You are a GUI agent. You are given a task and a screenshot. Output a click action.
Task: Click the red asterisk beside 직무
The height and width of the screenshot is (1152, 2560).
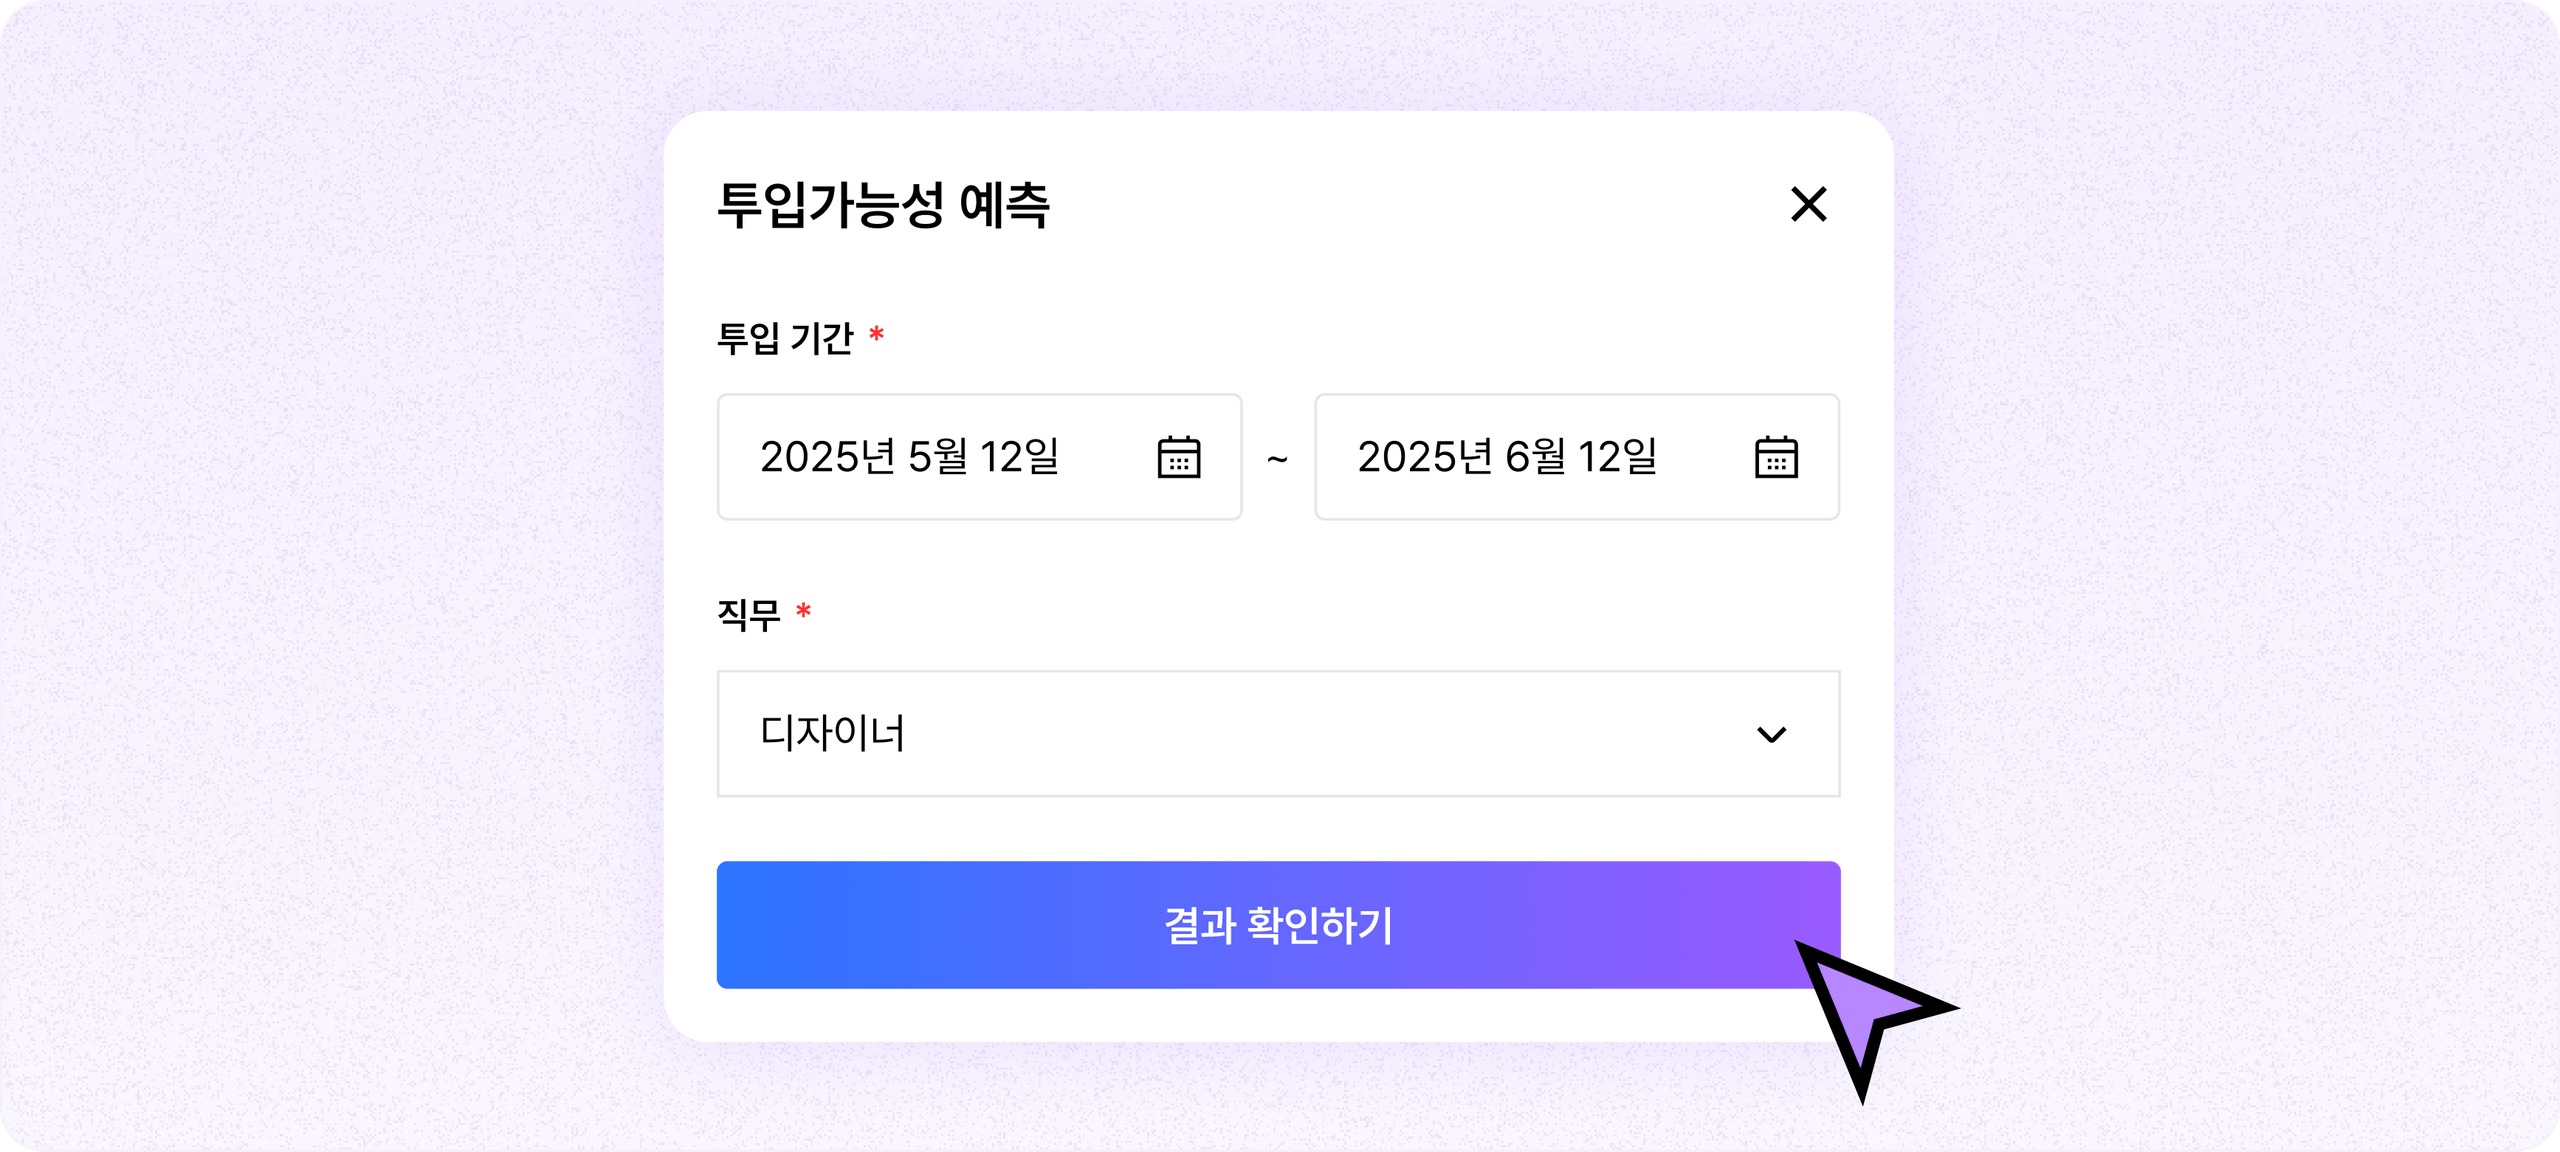coord(803,609)
